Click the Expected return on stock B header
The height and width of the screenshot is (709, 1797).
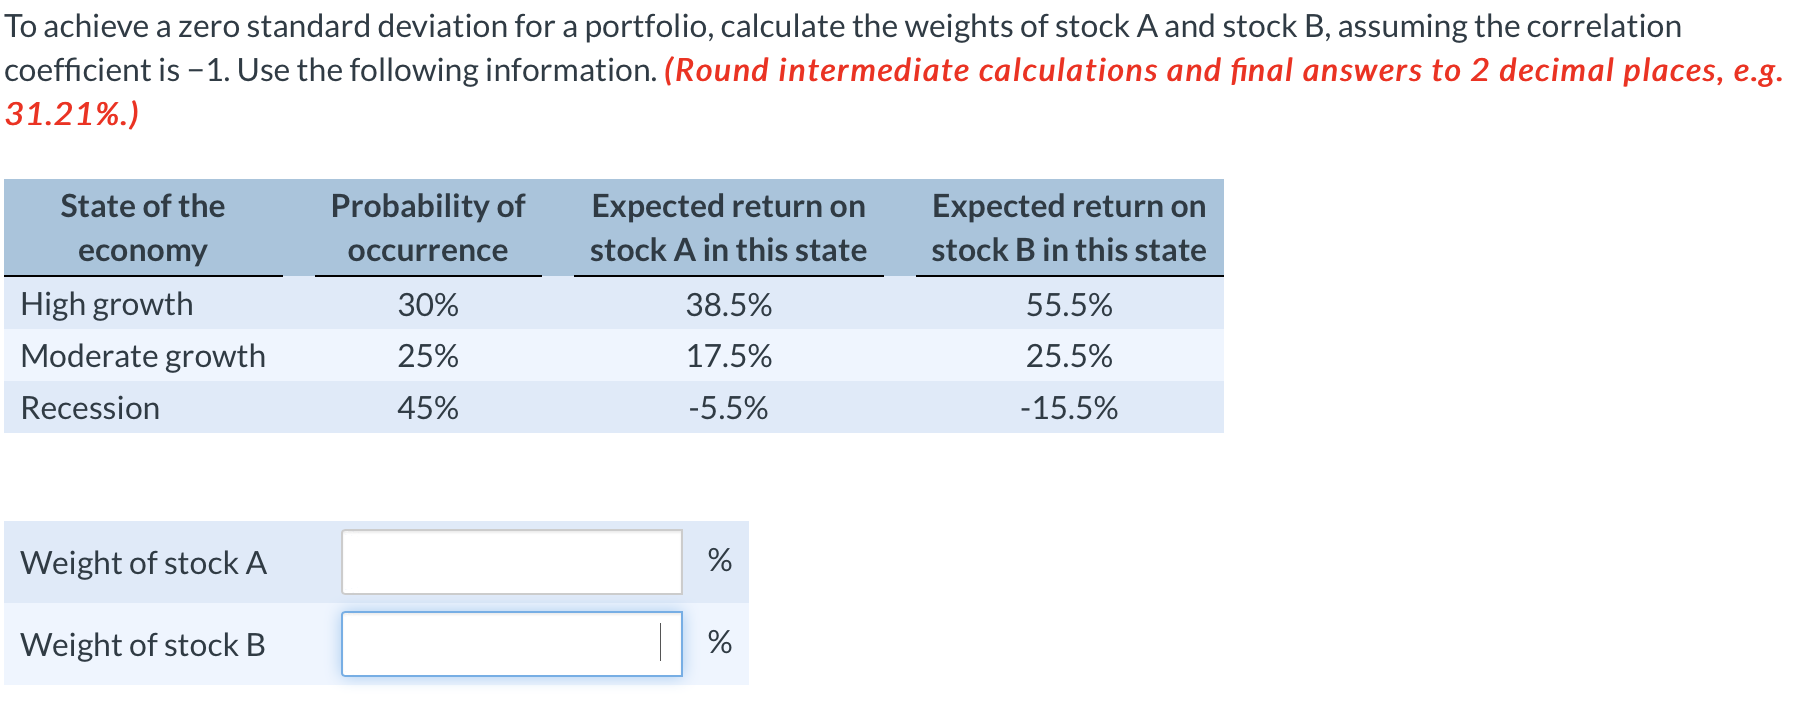click(1069, 228)
